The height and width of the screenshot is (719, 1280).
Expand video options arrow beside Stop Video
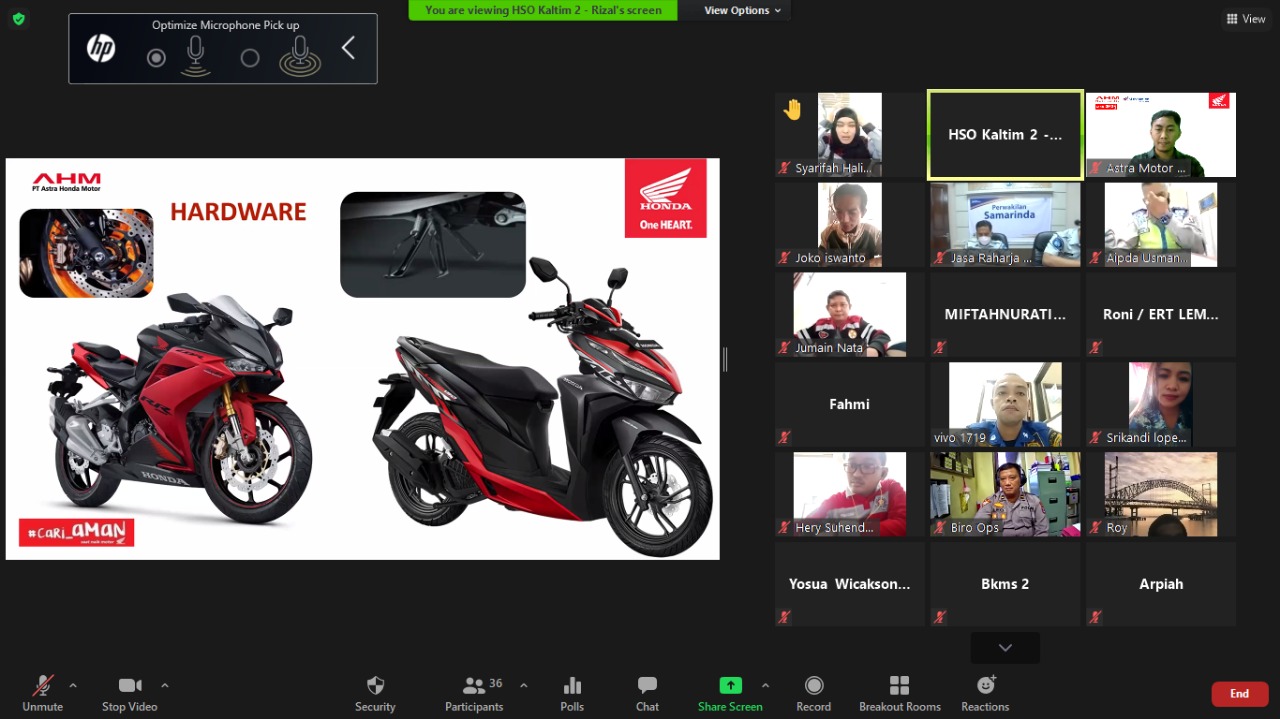point(164,685)
